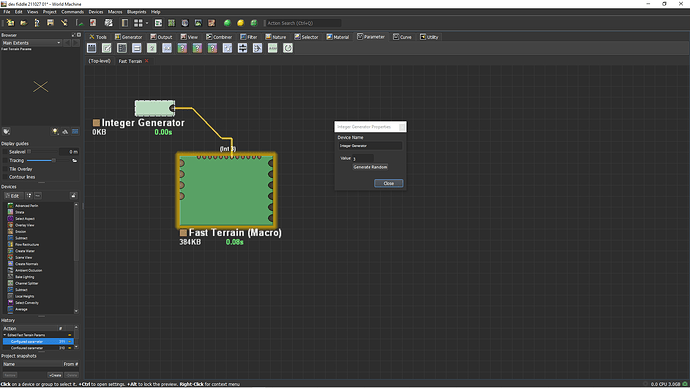Click the first question-mark parameter device icon
Viewport: 690px width, 388px height.
click(x=182, y=48)
